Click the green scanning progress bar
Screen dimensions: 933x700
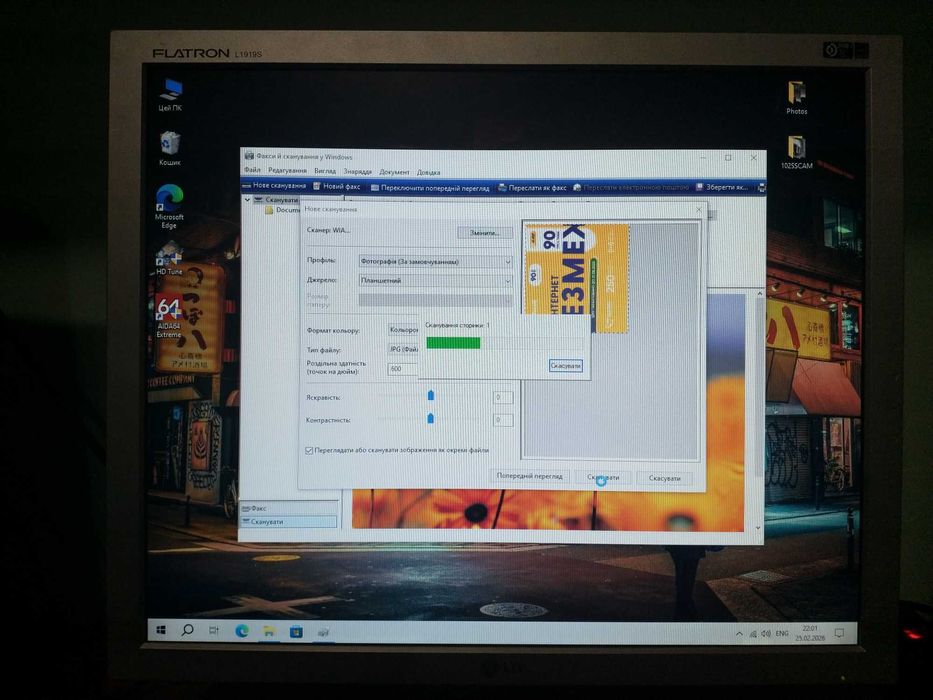point(453,343)
